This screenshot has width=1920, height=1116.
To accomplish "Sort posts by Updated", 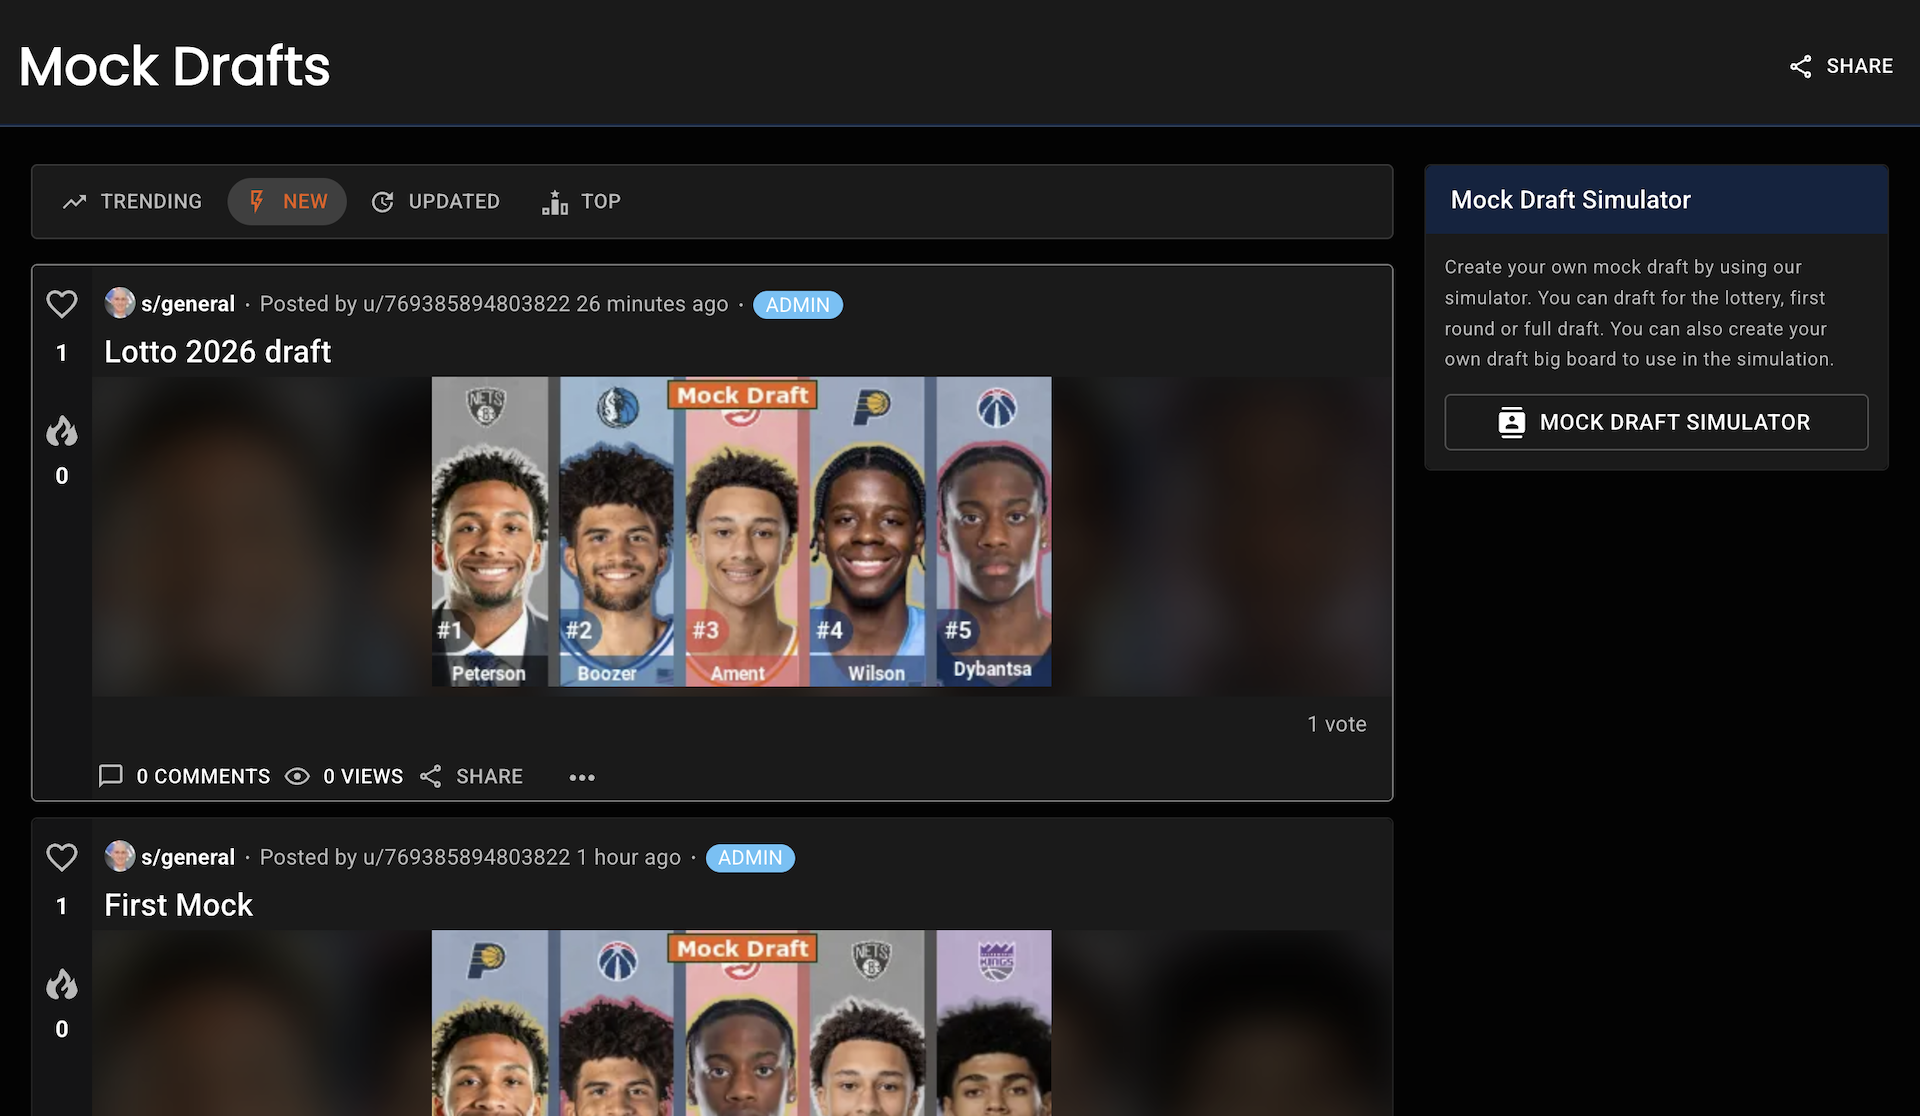I will coord(435,202).
